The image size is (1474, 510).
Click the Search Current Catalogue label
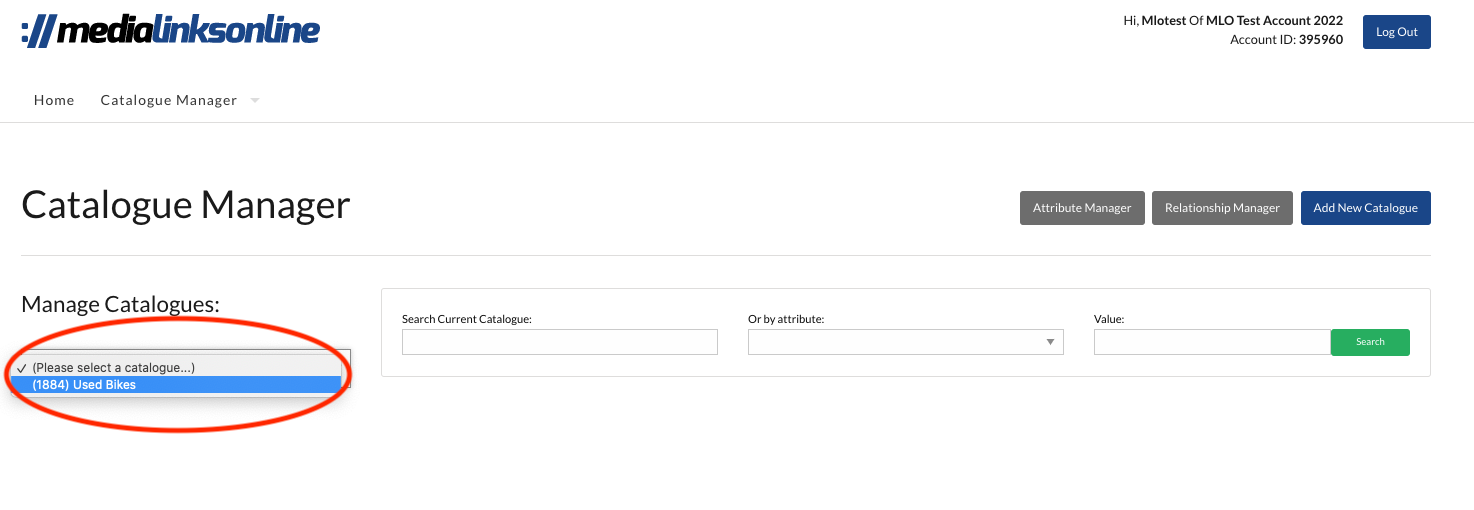466,319
